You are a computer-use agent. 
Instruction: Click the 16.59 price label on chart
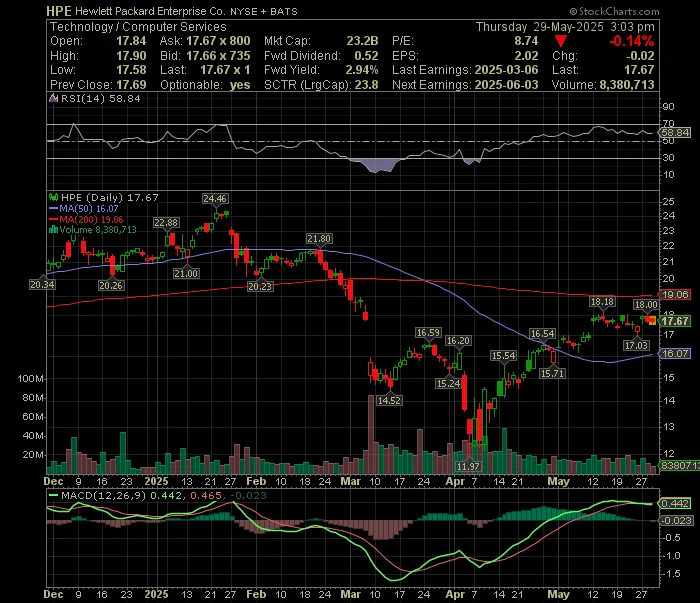[428, 333]
